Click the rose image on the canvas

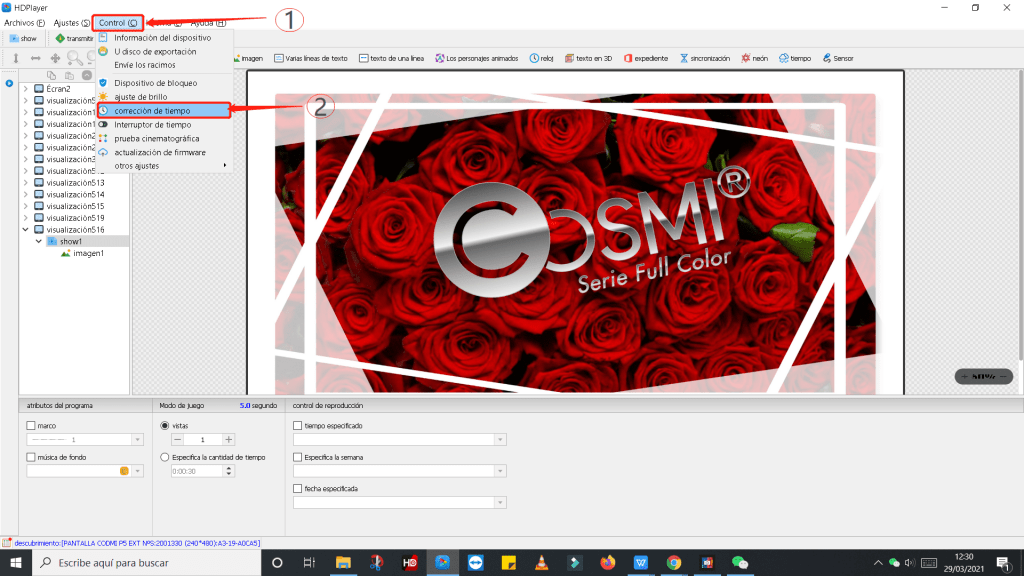point(575,244)
